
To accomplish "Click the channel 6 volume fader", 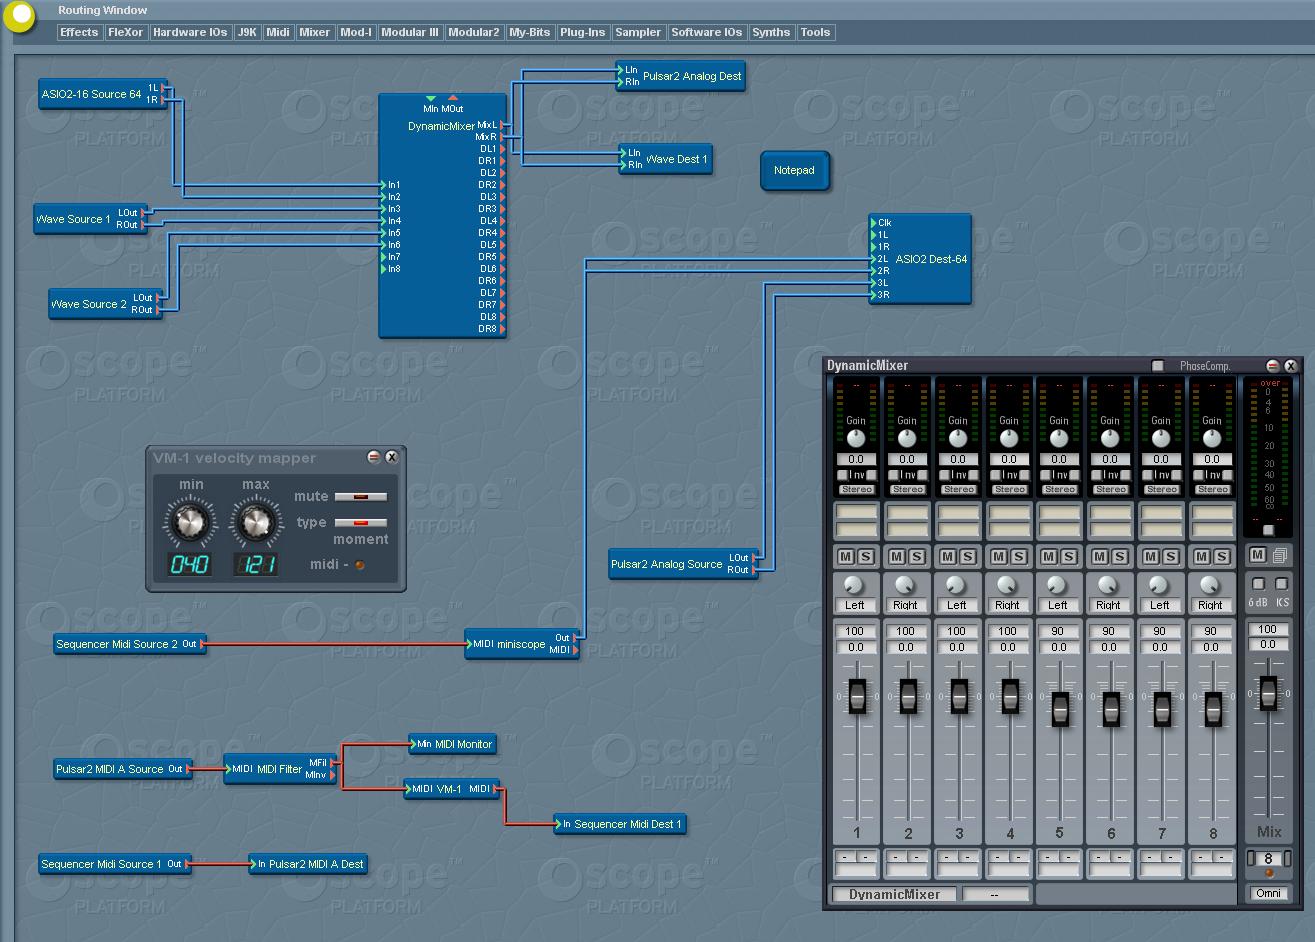I will 1111,709.
